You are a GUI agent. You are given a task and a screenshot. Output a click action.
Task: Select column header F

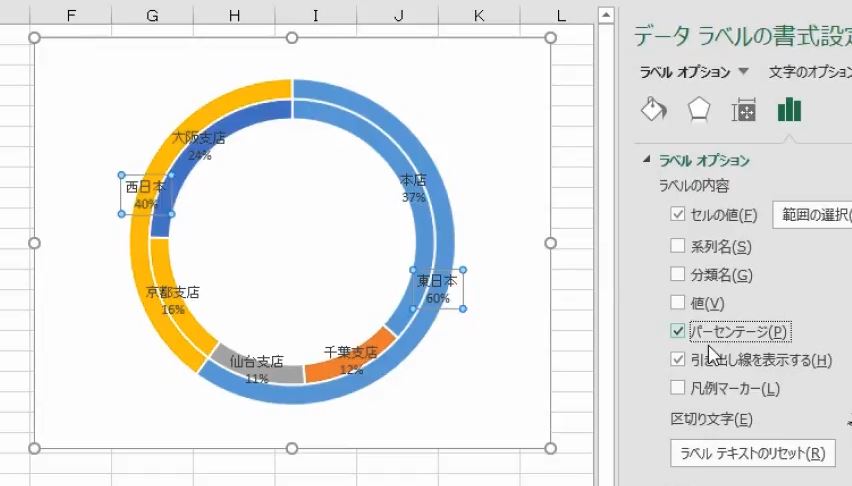(71, 15)
